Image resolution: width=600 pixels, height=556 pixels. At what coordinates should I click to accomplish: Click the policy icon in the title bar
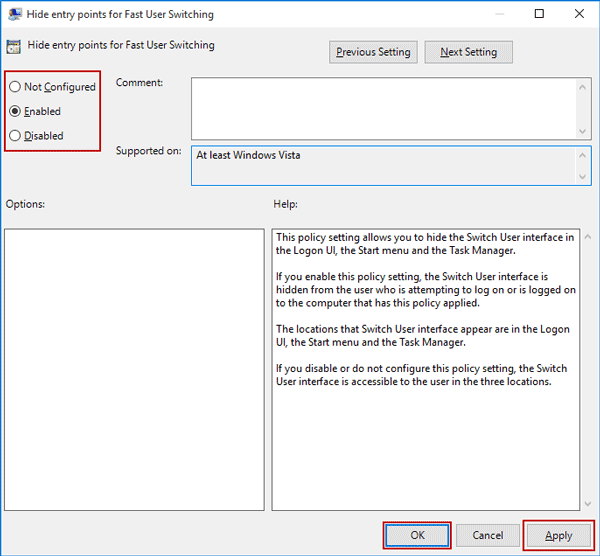point(13,14)
